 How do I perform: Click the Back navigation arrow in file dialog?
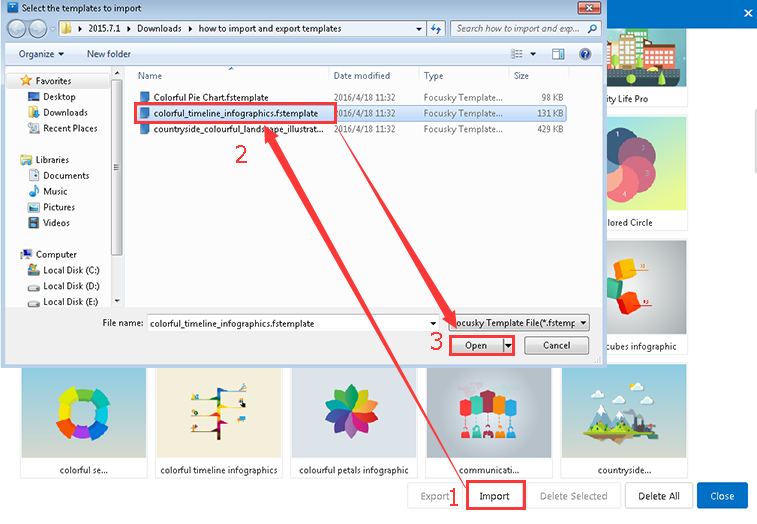tap(17, 29)
